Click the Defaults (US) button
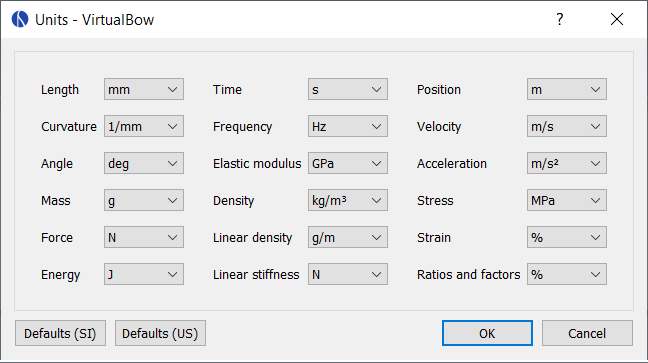The image size is (648, 363). tap(160, 333)
